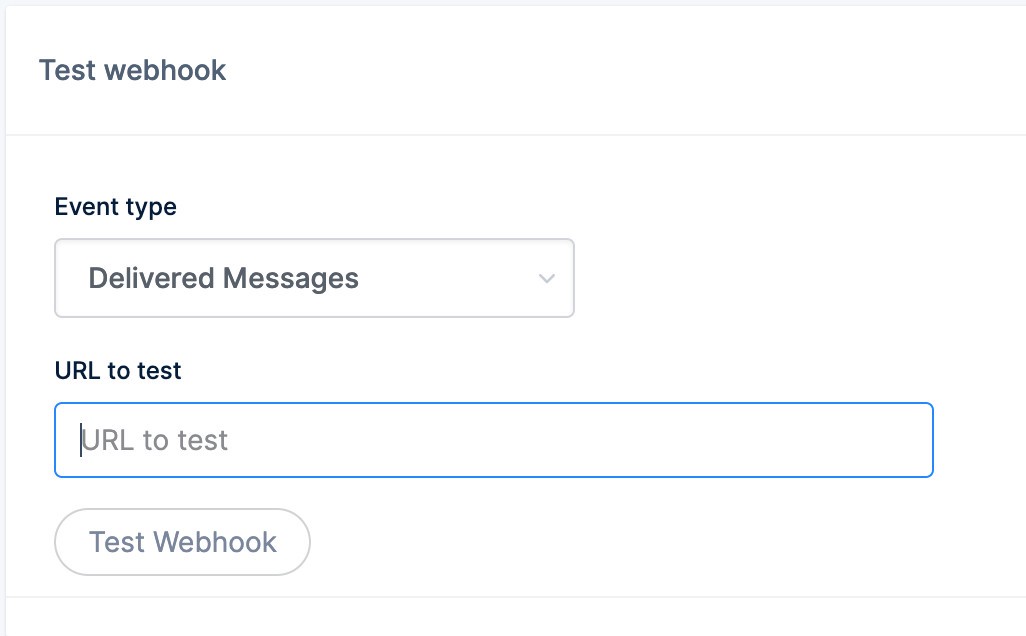Click the label above the event selector

coord(115,207)
